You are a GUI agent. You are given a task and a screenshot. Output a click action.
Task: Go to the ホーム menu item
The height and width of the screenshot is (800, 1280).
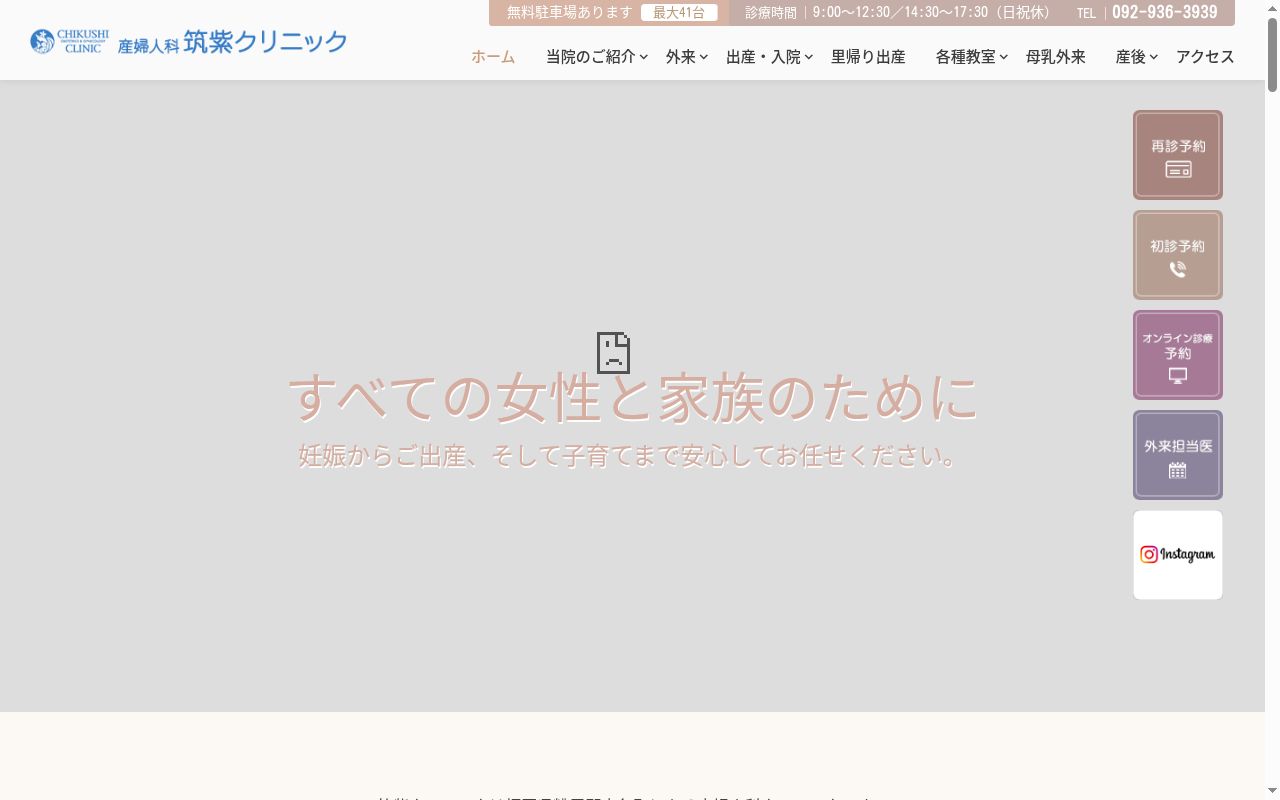(x=493, y=57)
